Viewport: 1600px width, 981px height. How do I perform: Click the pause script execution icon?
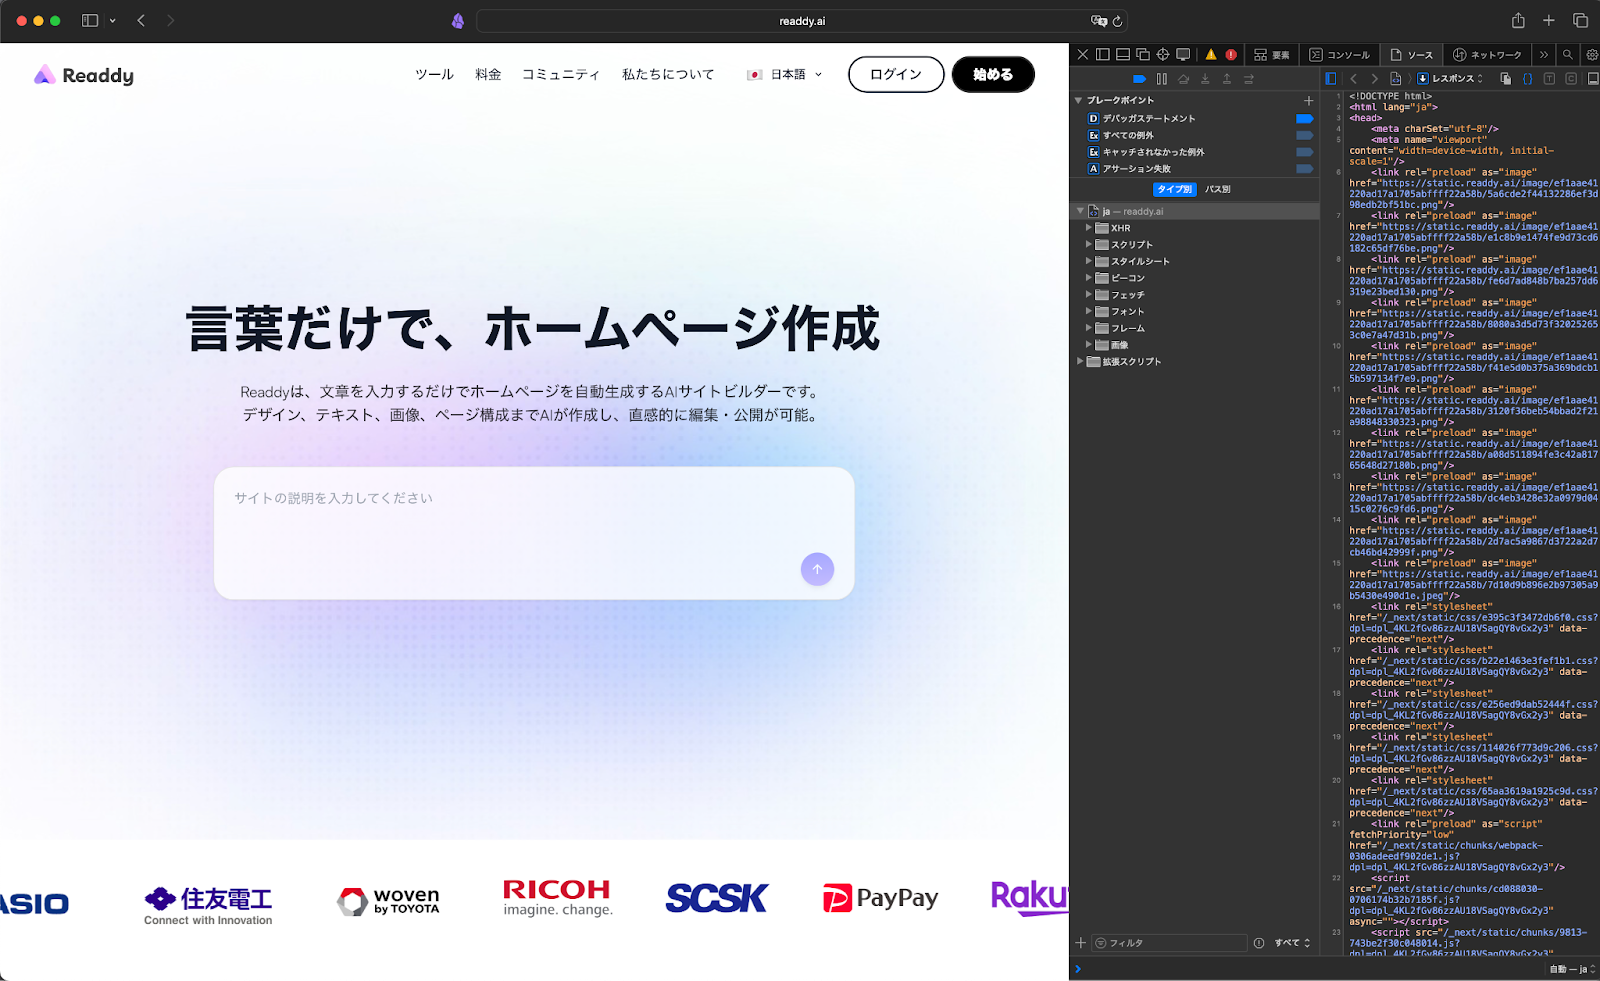[1161, 78]
